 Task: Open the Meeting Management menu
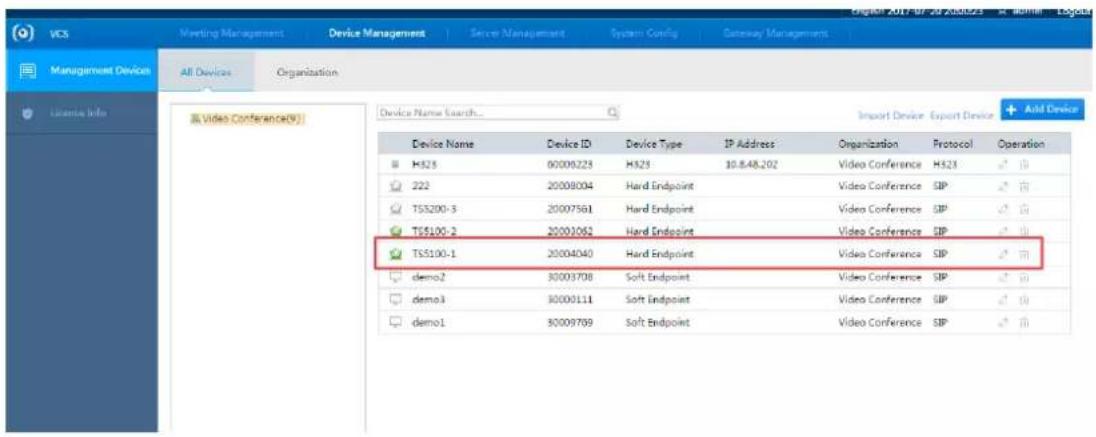231,33
